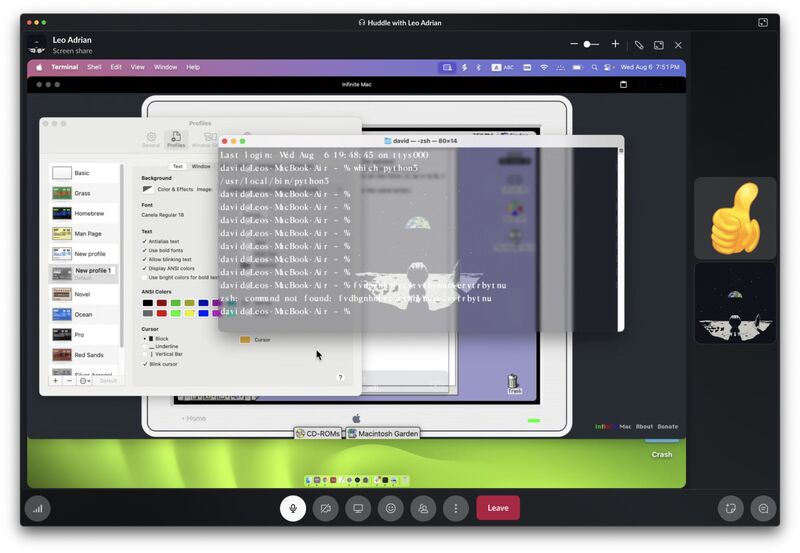
Task: Click the battery icon in menu bar
Action: pyautogui.click(x=577, y=67)
